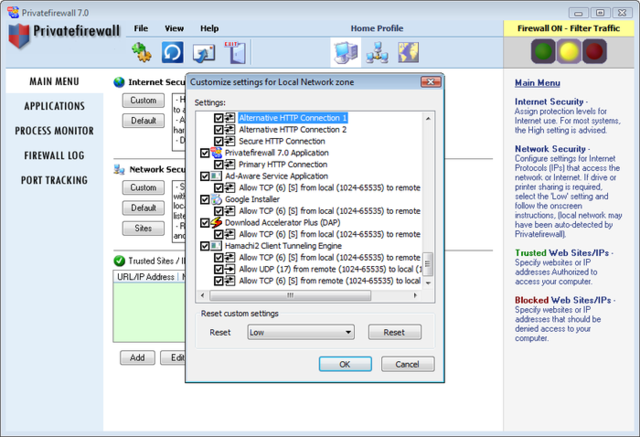Click the settings list vertical scrollbar thumb
This screenshot has height=437, width=640.
(428, 264)
